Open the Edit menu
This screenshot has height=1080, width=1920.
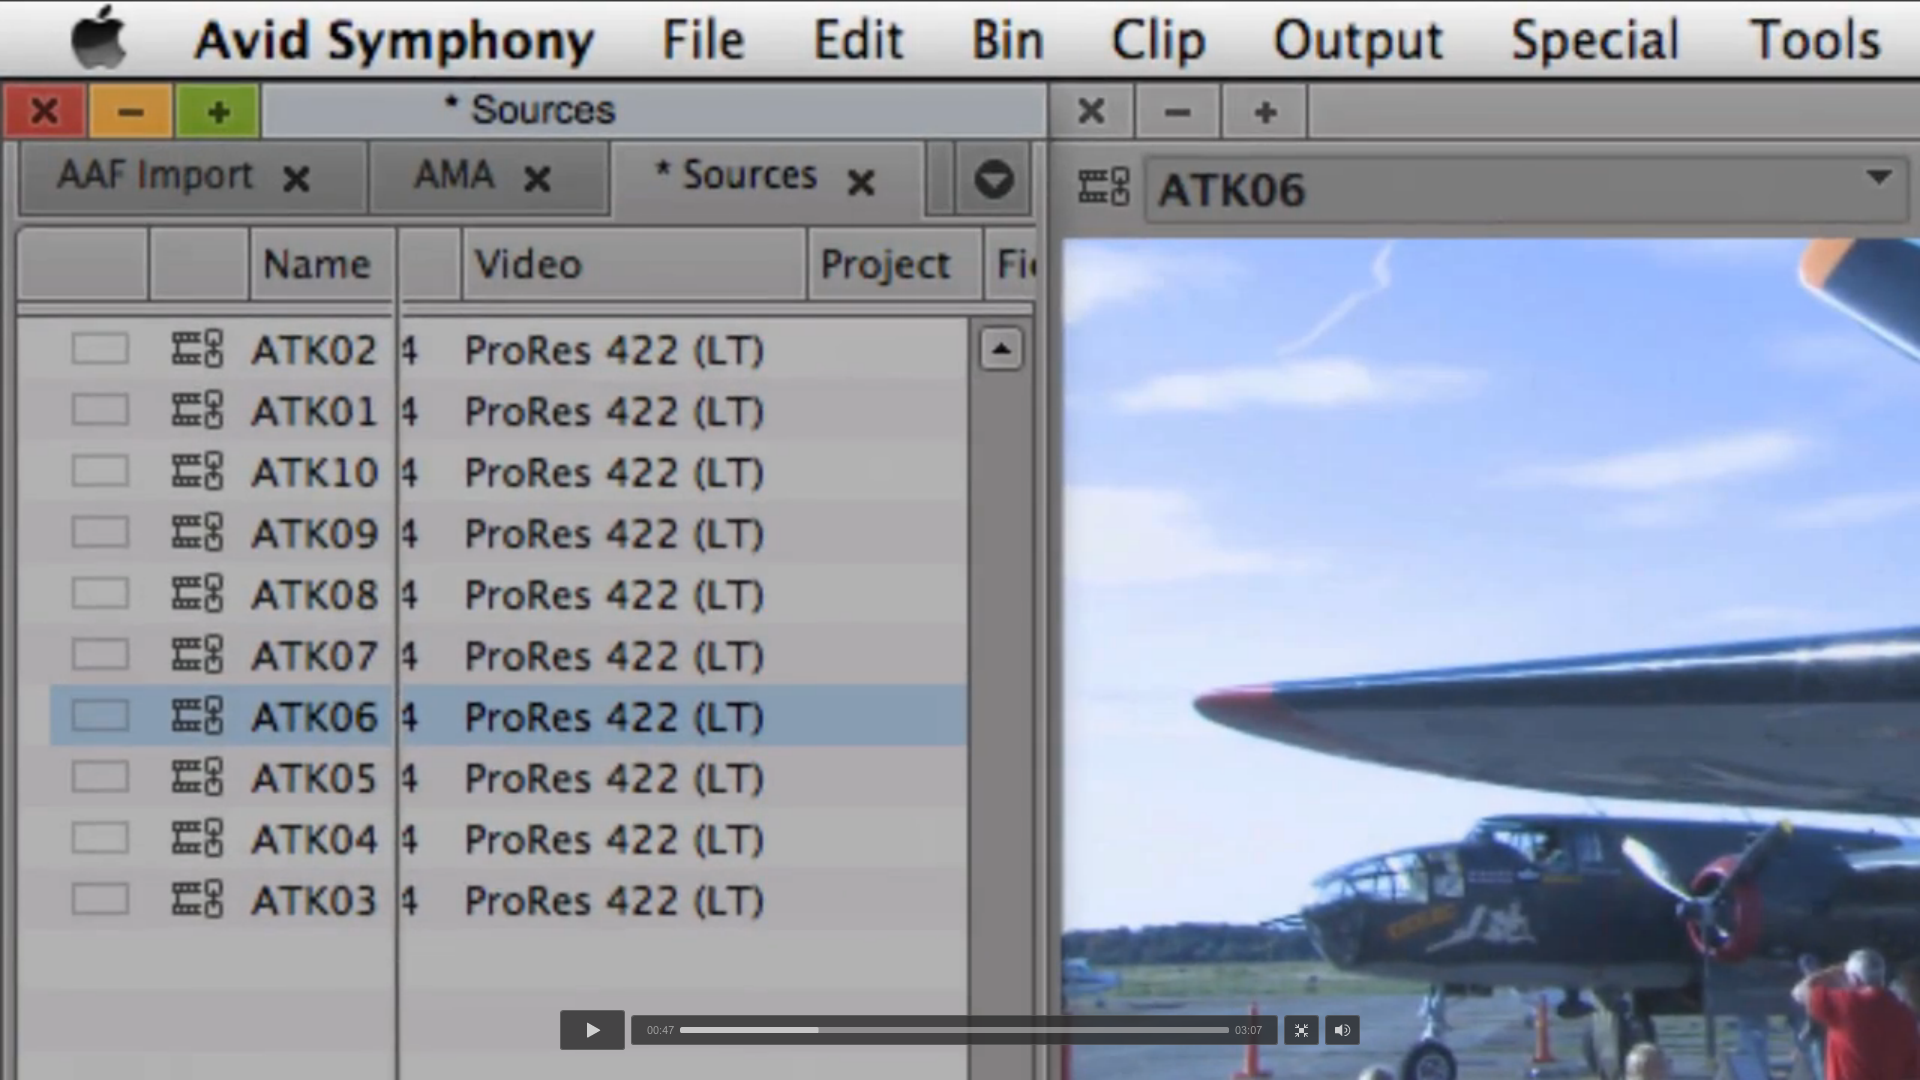858,40
